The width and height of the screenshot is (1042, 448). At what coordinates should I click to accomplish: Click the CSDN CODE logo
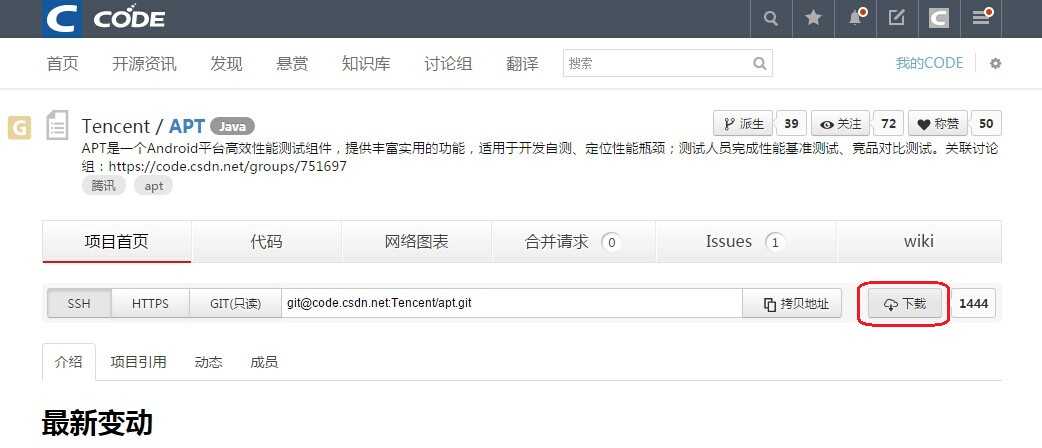click(104, 18)
